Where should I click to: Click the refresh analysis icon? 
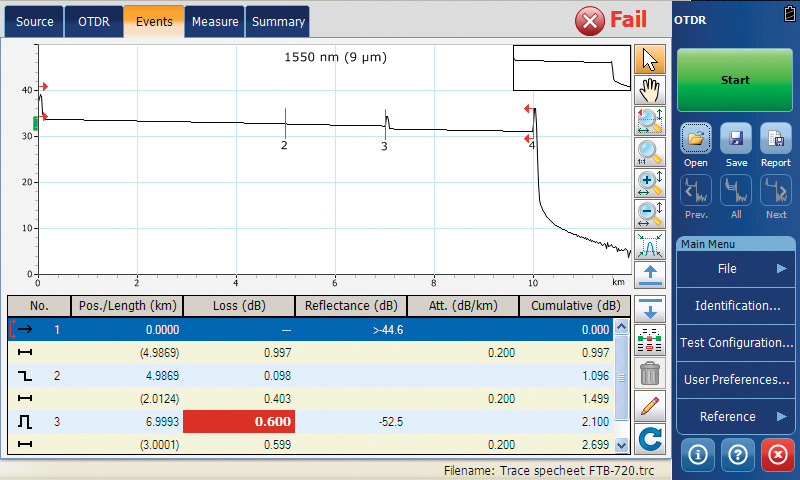point(650,437)
